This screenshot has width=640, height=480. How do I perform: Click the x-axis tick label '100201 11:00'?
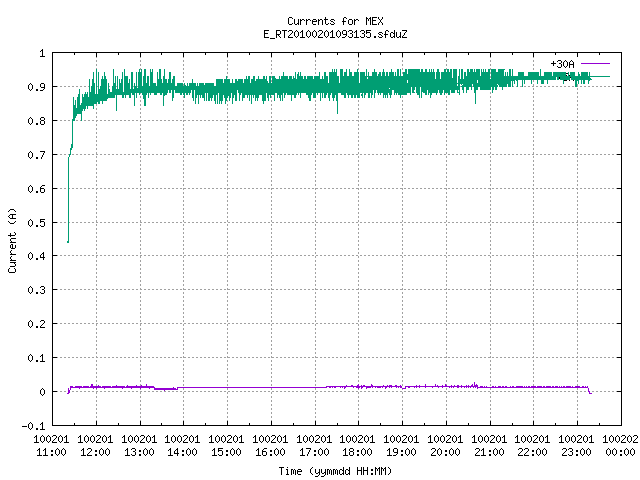[x=51, y=446]
